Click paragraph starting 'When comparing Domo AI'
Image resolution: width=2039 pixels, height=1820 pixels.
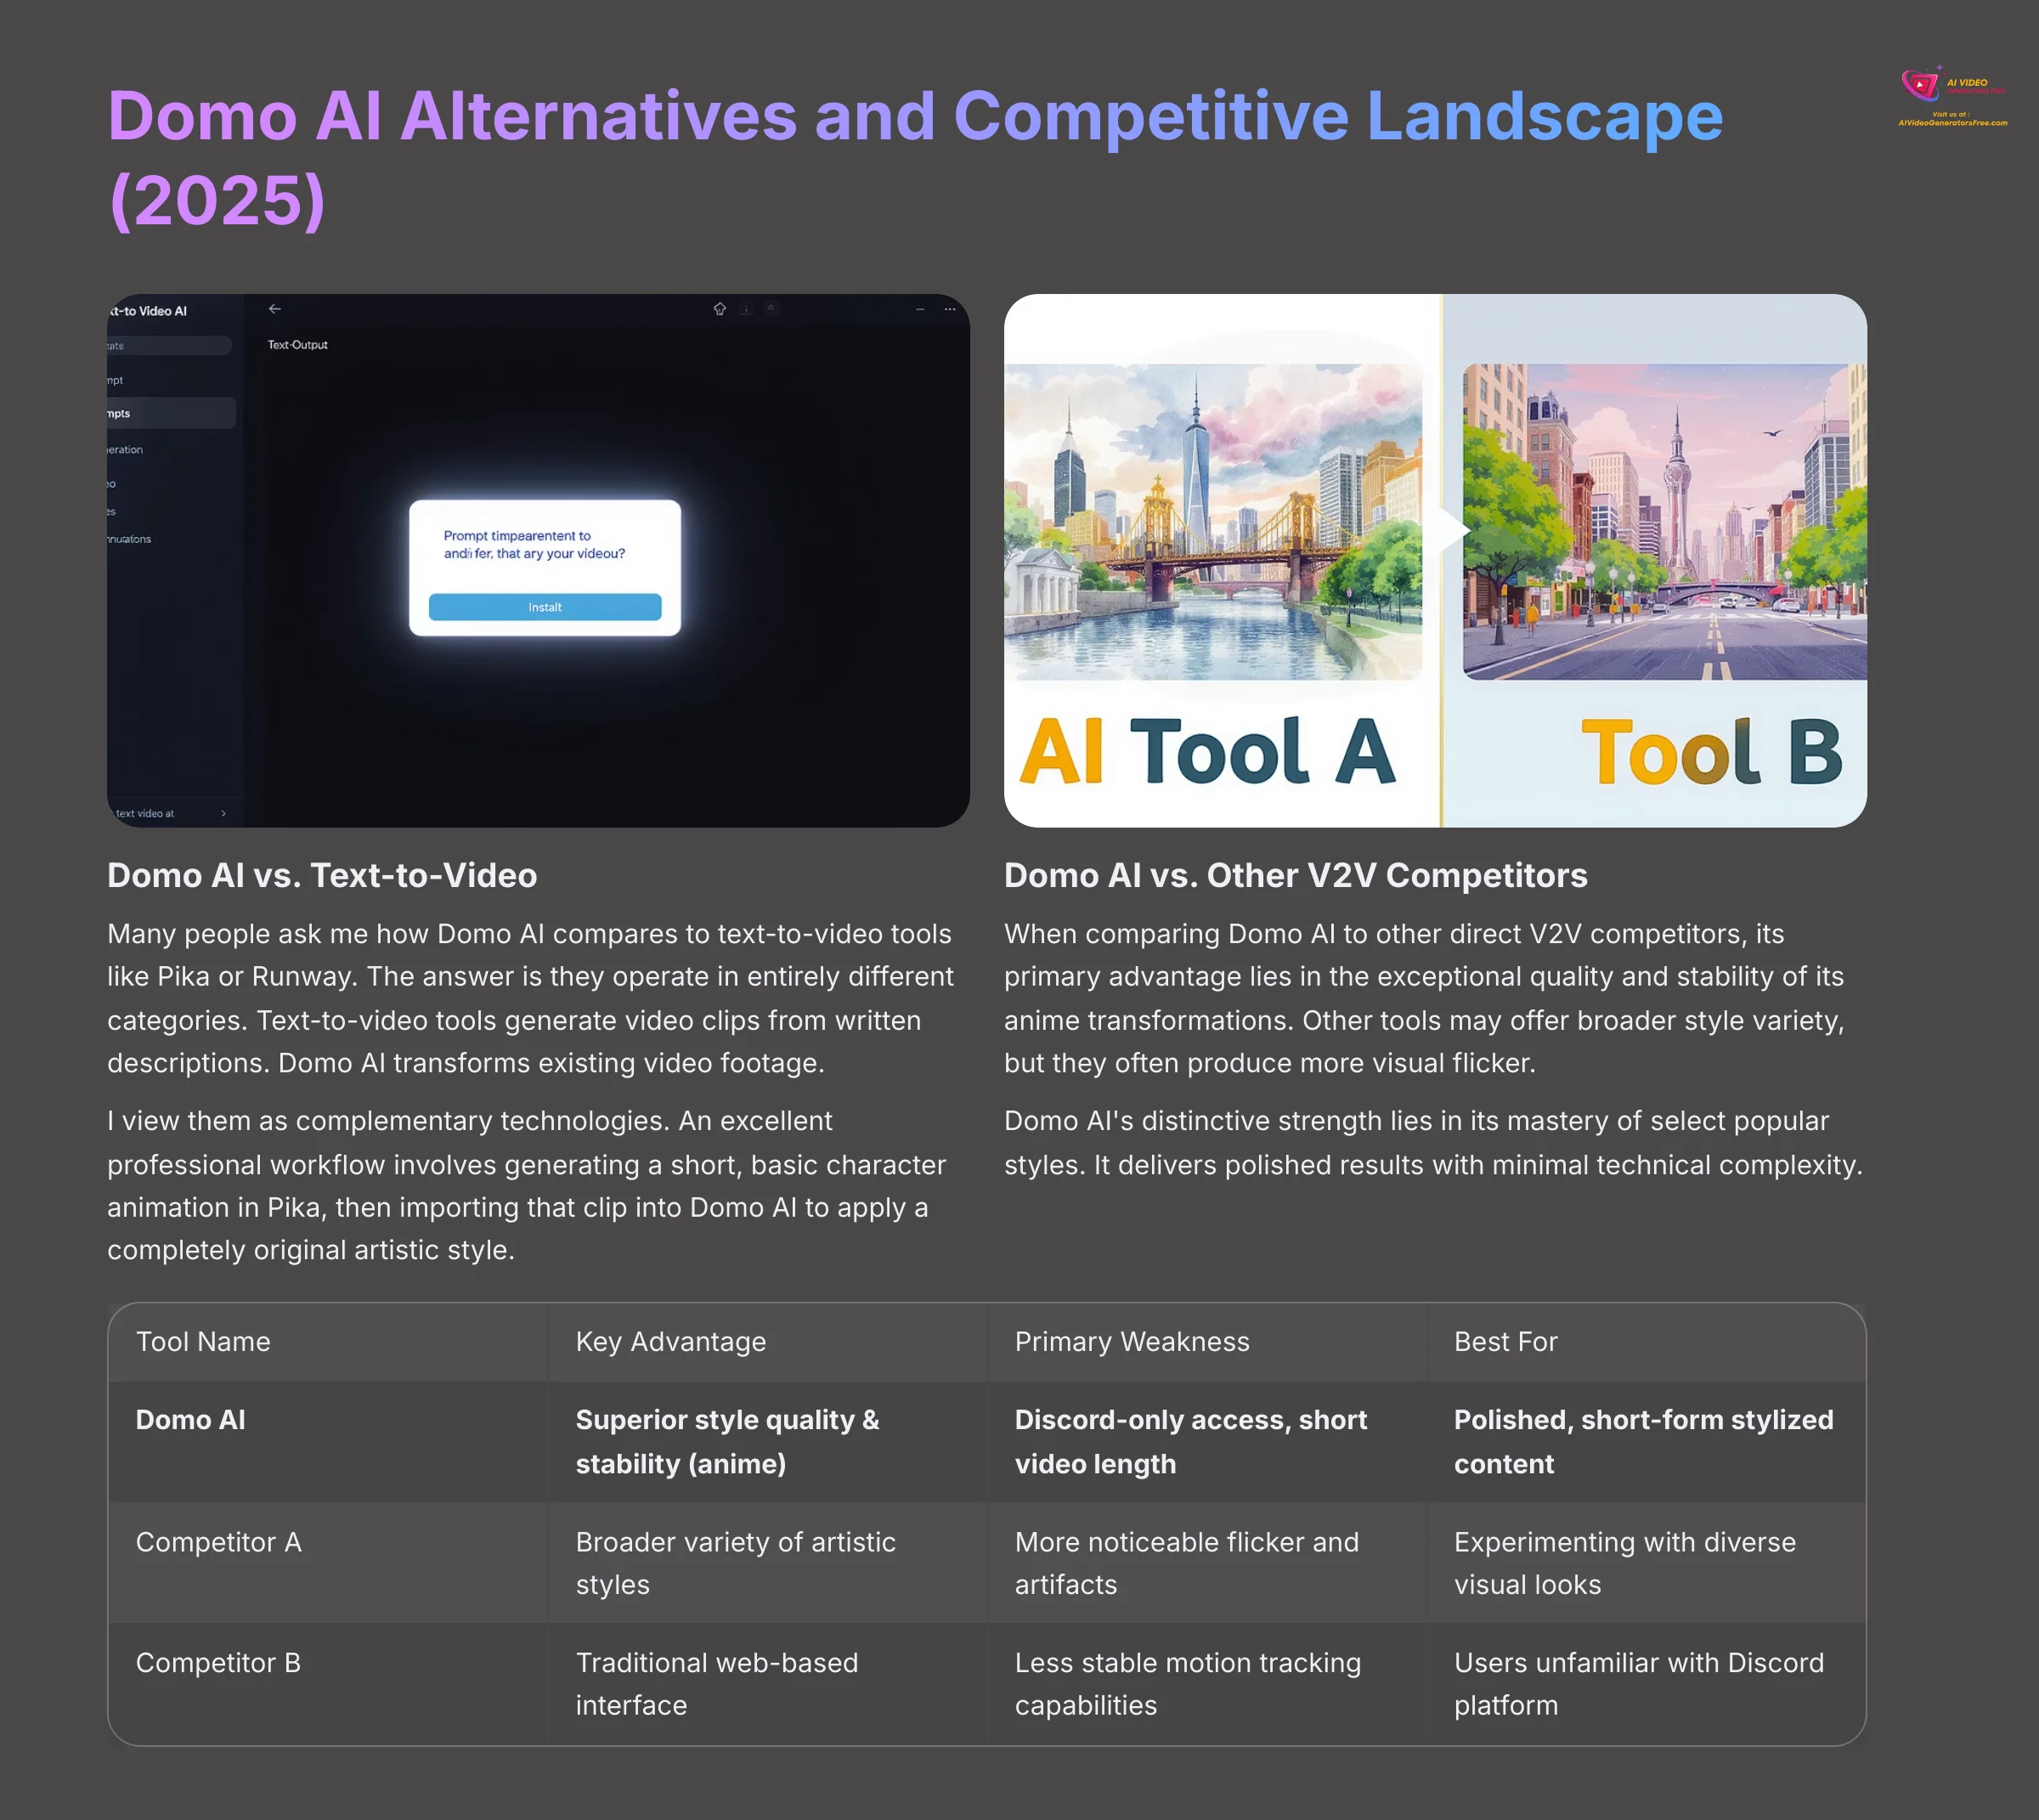1425,998
